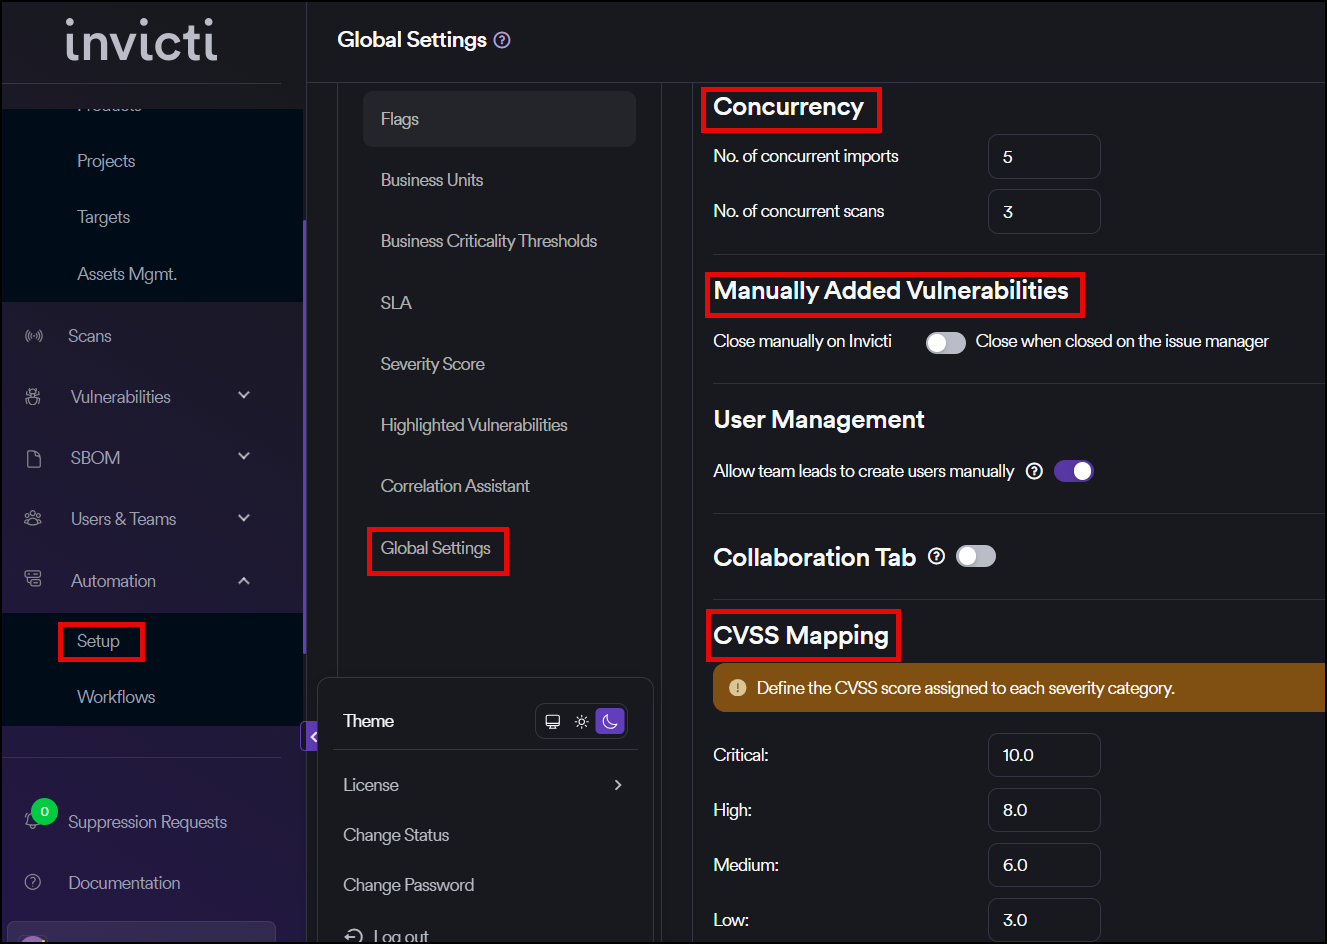
Task: Click the sidebar collapse arrow handle
Action: click(311, 737)
